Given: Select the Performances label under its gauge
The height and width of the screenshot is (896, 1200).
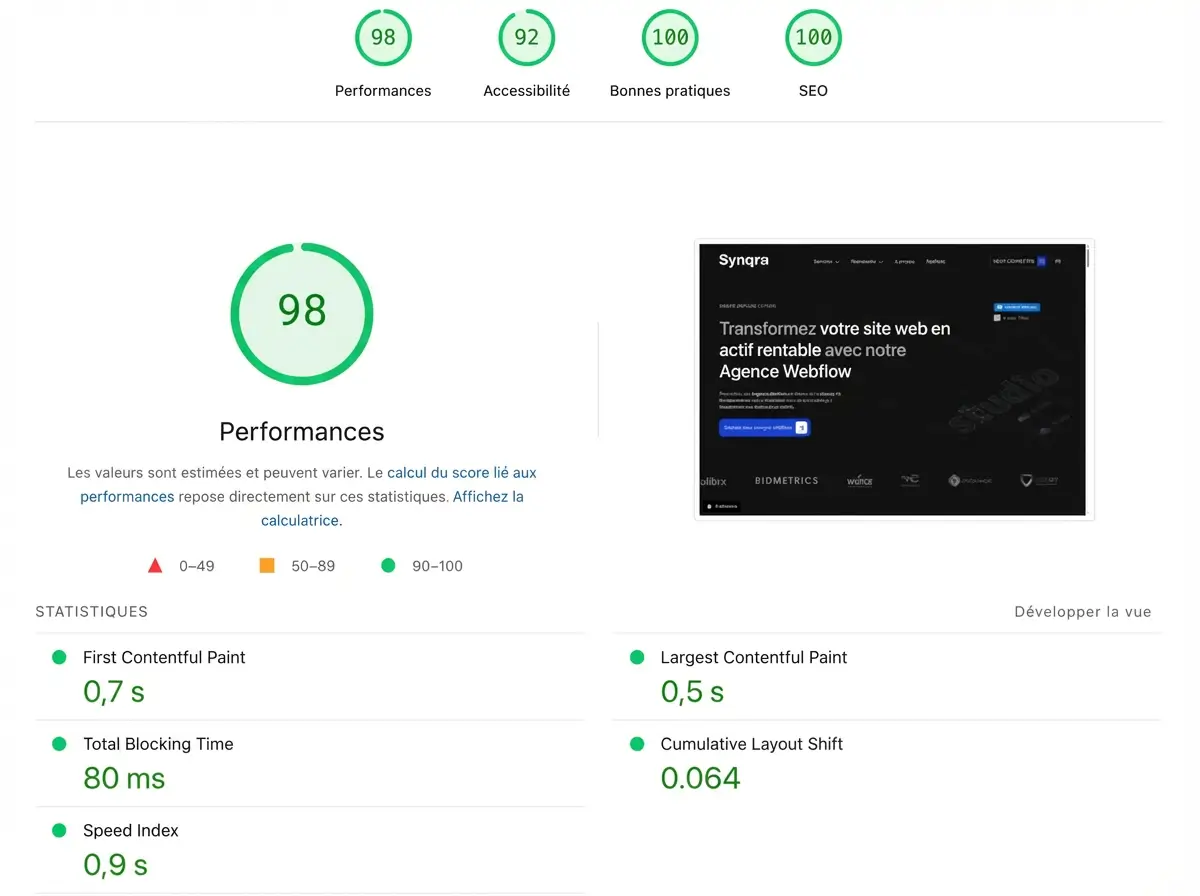Looking at the screenshot, I should (x=383, y=90).
